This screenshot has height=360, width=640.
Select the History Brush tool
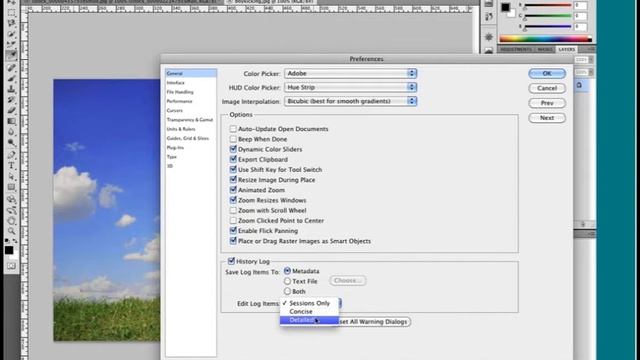[x=11, y=99]
